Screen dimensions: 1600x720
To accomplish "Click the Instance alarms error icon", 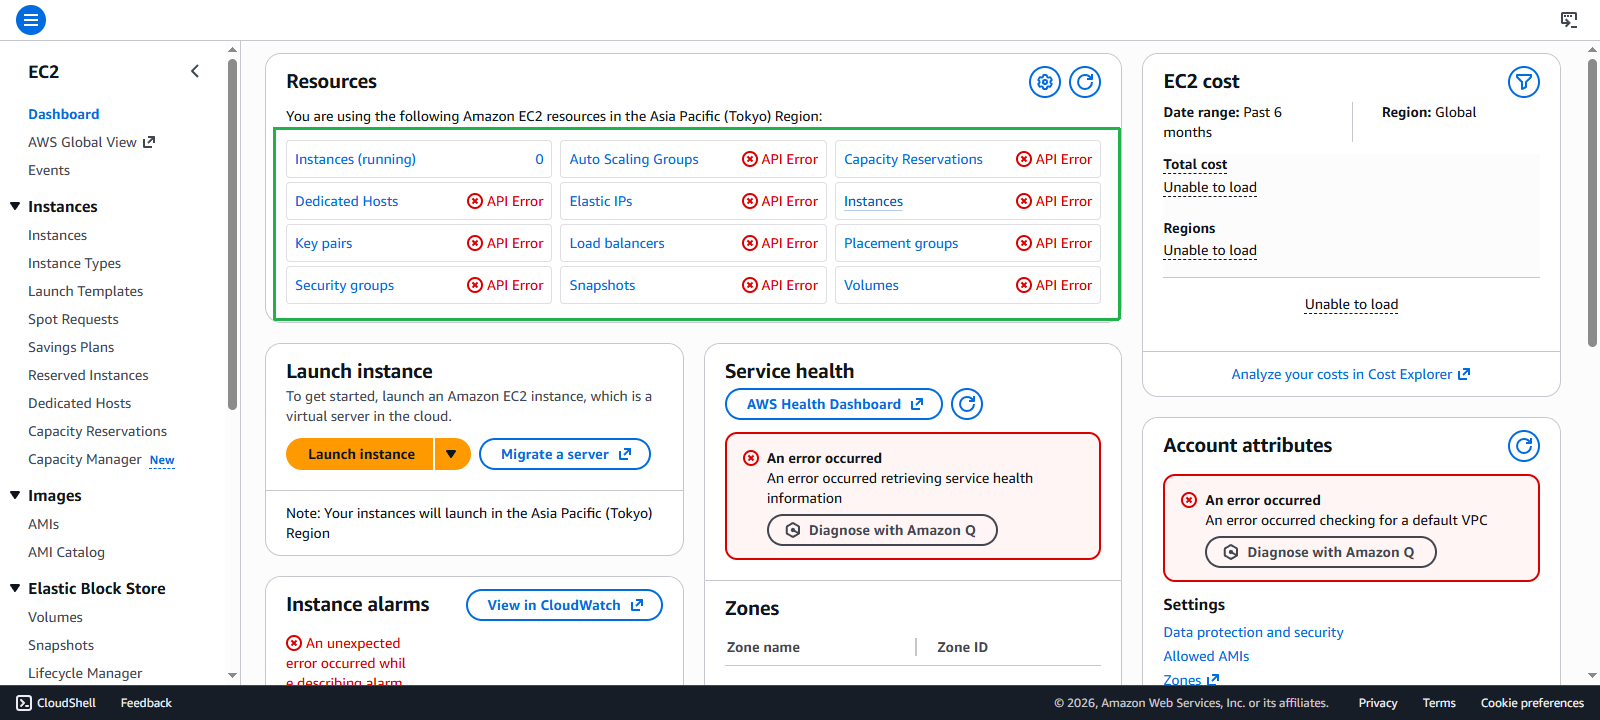I will pyautogui.click(x=294, y=643).
